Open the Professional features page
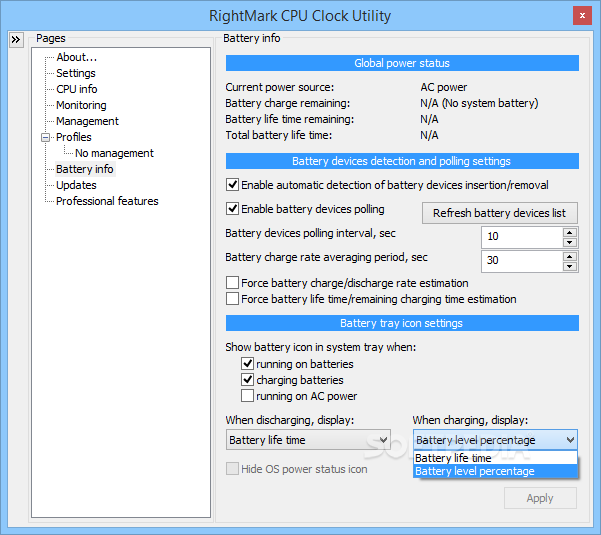Screen dimensions: 601x535 pyautogui.click(x=107, y=201)
